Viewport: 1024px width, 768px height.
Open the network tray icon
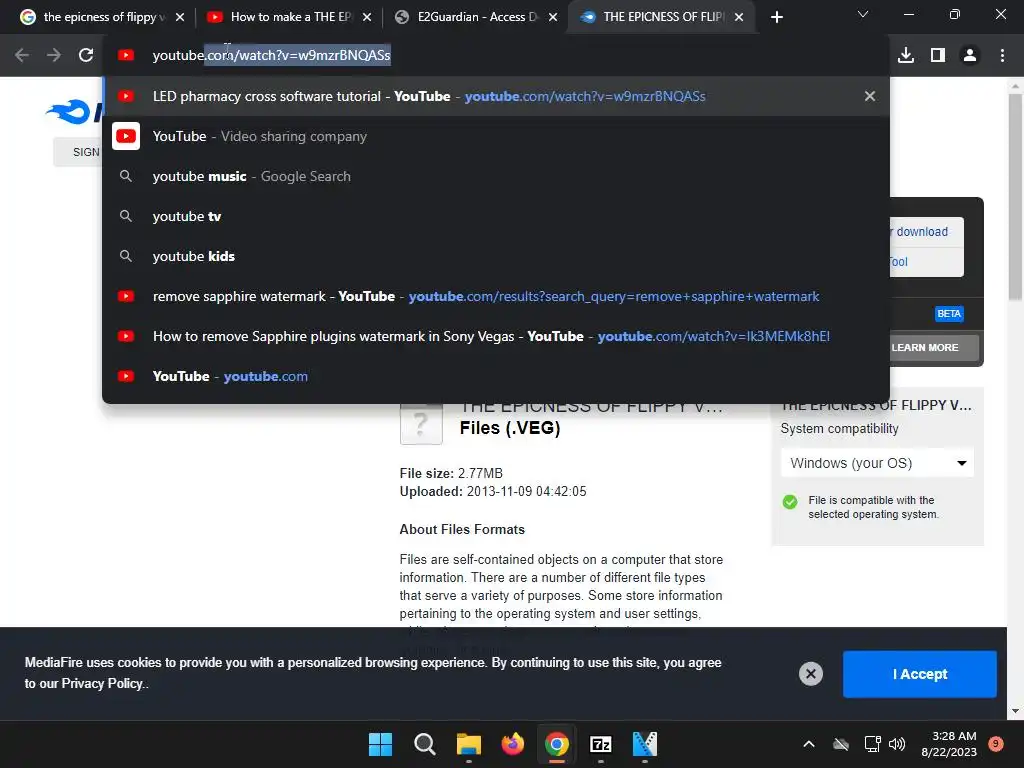coord(872,744)
